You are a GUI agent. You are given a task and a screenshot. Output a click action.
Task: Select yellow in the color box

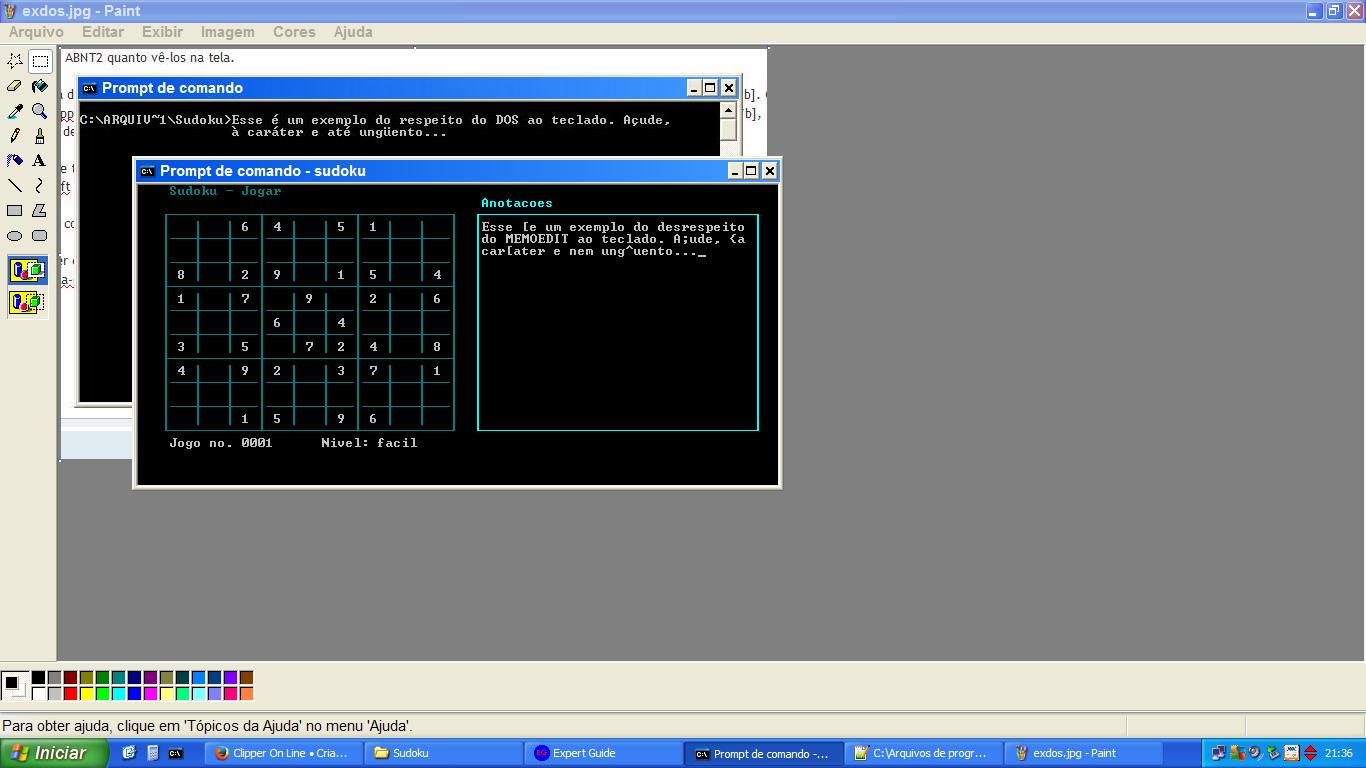(86, 694)
